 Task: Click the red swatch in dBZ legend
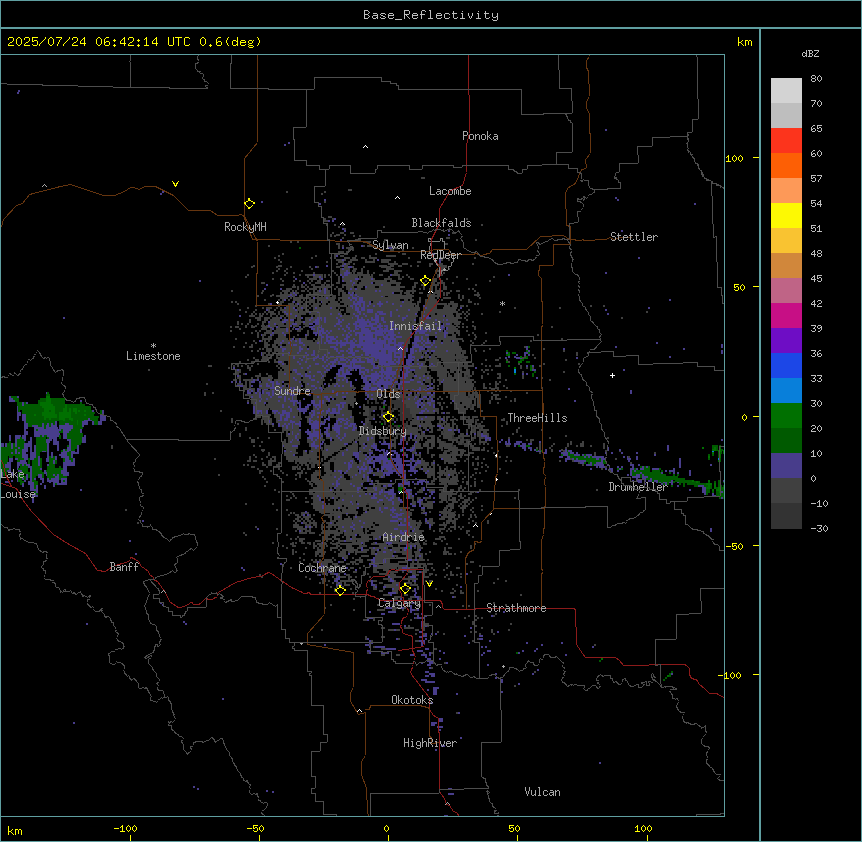click(786, 141)
